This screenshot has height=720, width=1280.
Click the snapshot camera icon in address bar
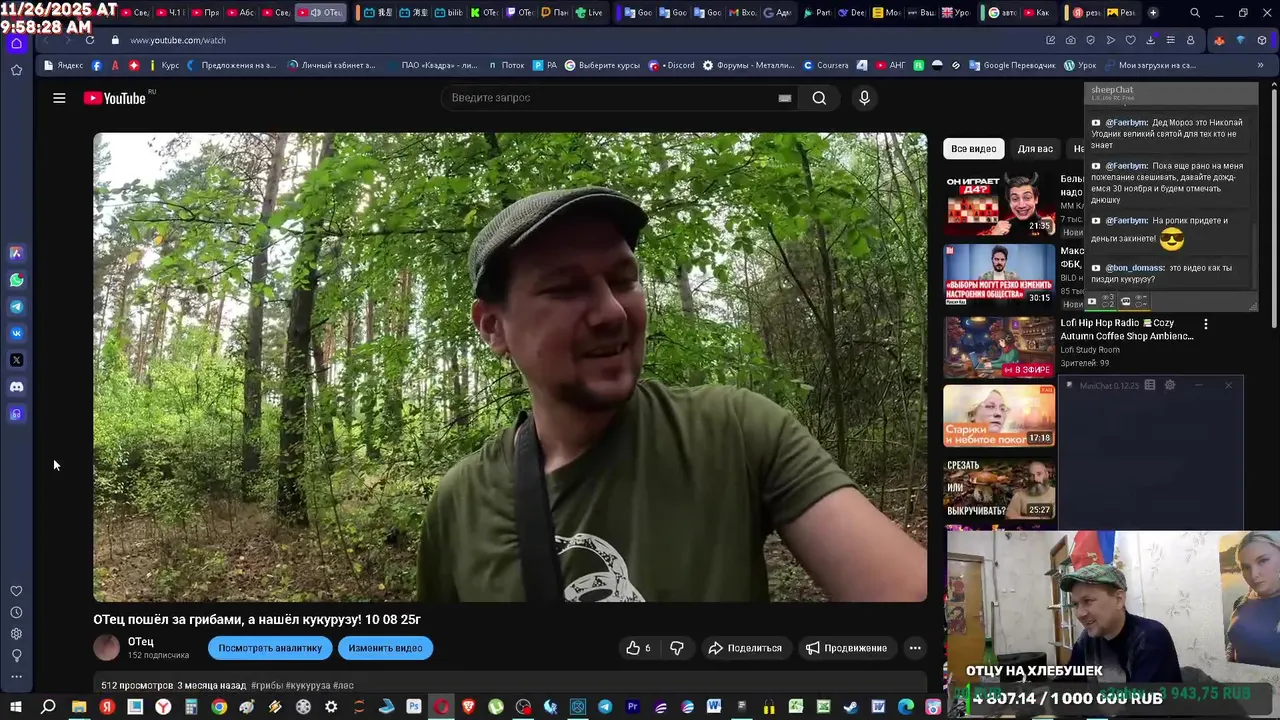tap(1070, 40)
